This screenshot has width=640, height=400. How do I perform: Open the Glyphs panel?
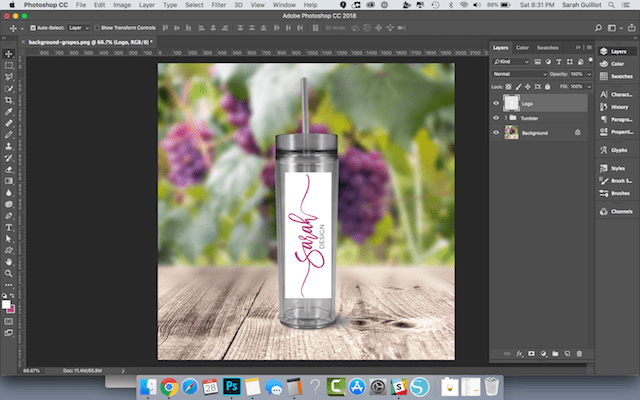click(620, 151)
